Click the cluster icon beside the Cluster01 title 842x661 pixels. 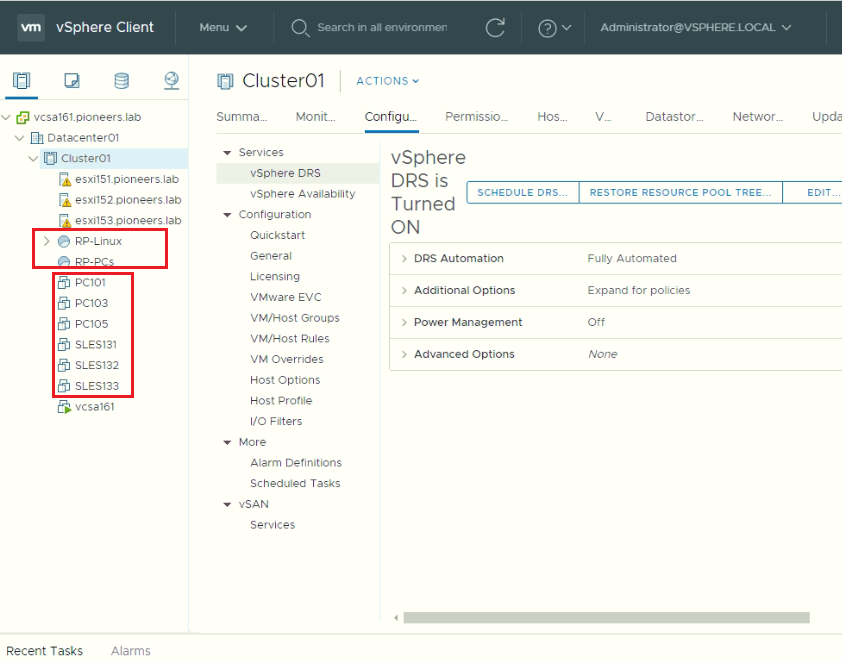226,81
